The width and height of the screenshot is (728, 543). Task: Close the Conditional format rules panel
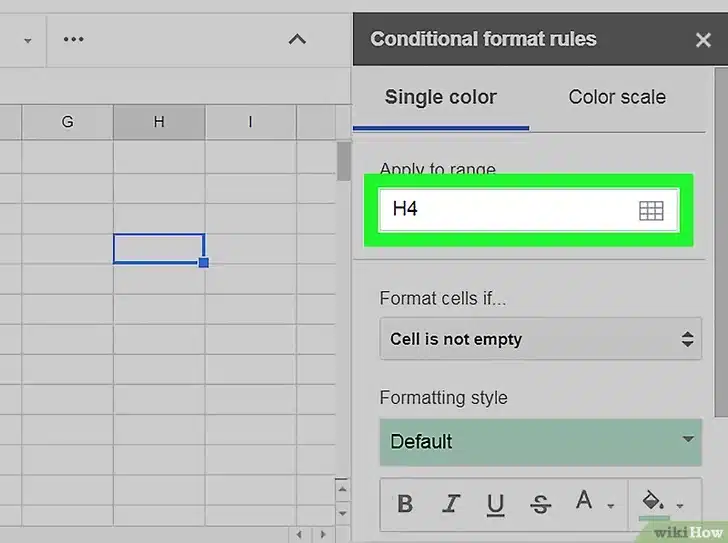(703, 41)
